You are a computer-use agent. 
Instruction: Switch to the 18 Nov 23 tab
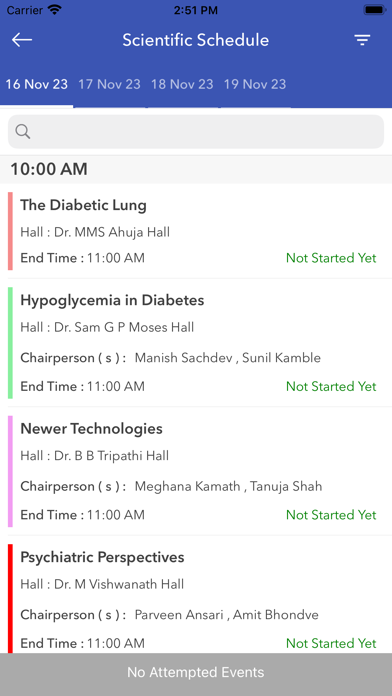point(182,84)
